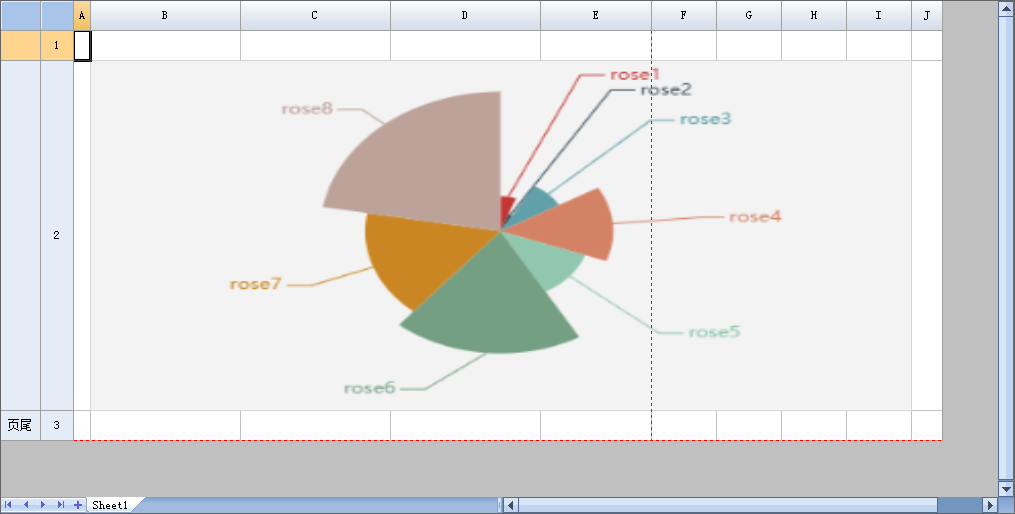Image resolution: width=1015 pixels, height=514 pixels.
Task: Jump to the last sheet with navigation arrow
Action: click(61, 505)
